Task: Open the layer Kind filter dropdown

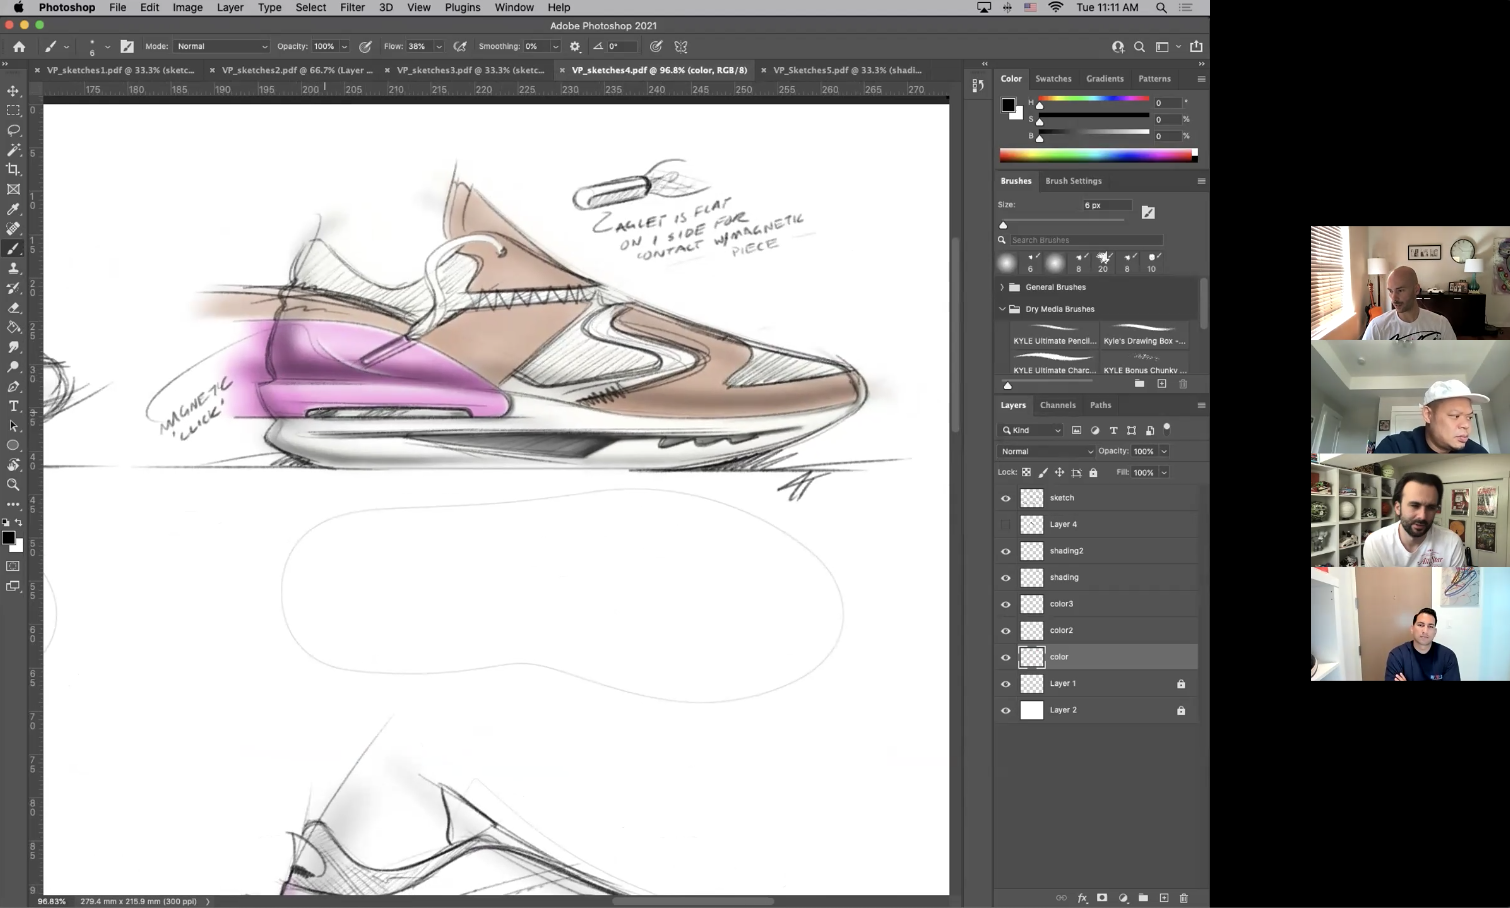Action: pyautogui.click(x=1030, y=430)
